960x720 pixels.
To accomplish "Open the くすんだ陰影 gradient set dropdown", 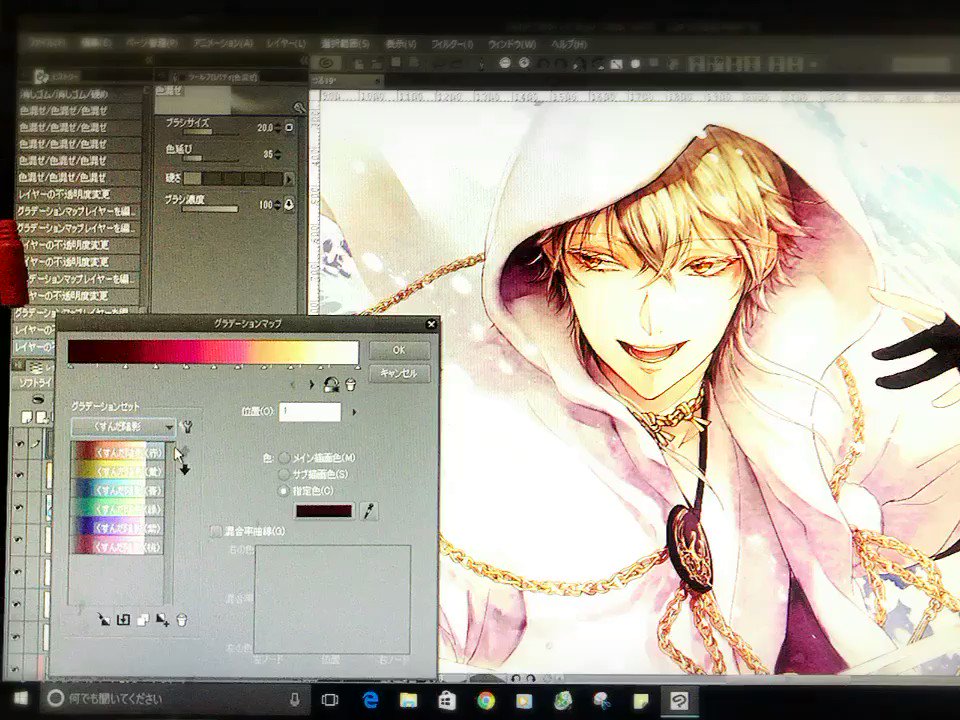I will click(x=124, y=426).
